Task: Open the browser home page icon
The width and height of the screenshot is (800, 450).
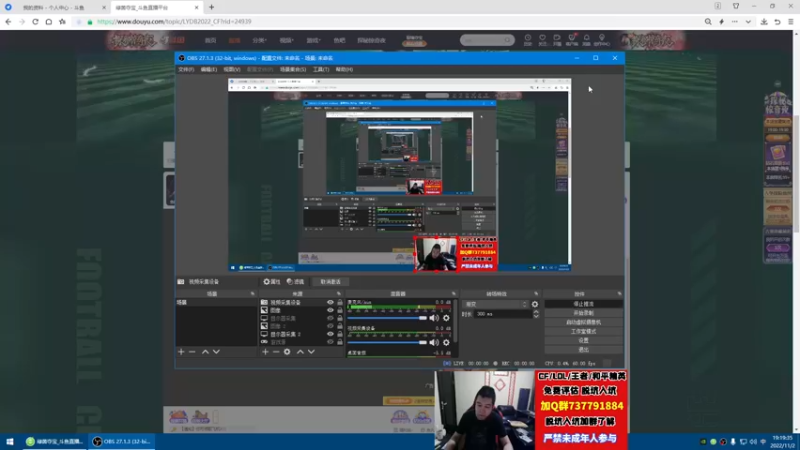Action: click(x=48, y=21)
